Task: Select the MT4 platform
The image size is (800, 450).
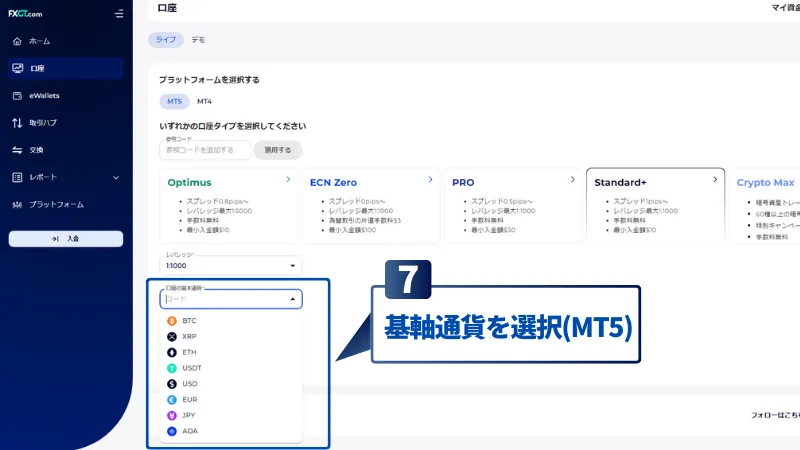Action: (205, 102)
